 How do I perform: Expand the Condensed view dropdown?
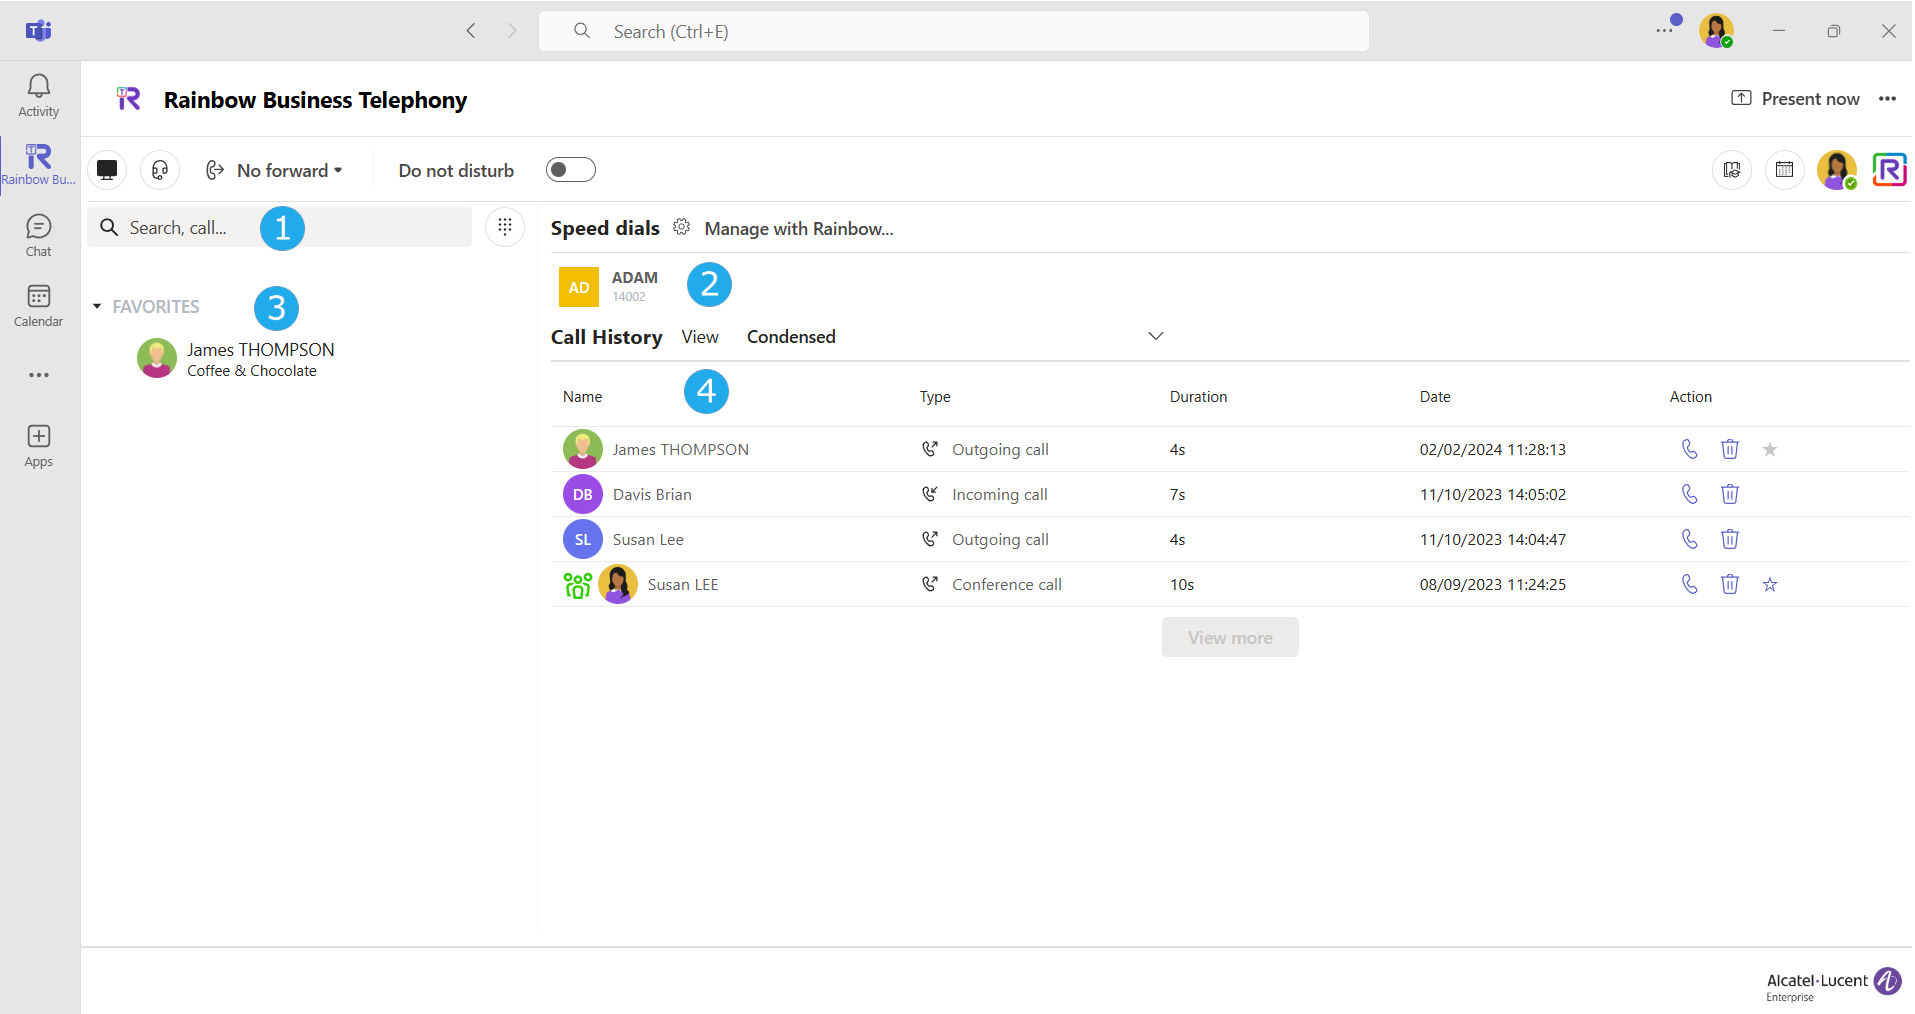(1155, 336)
